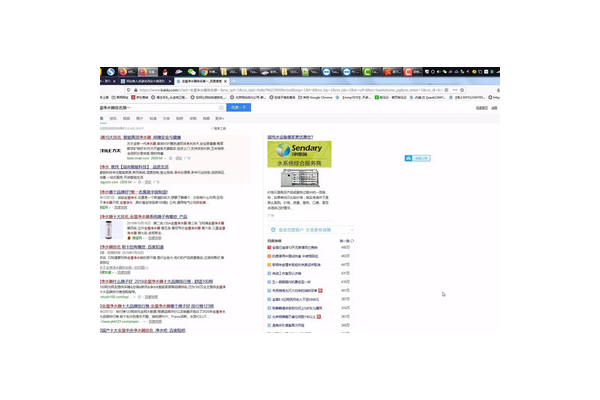This screenshot has width=600, height=400.
Task: Open the 京东商城 bookmark
Action: pos(140,97)
